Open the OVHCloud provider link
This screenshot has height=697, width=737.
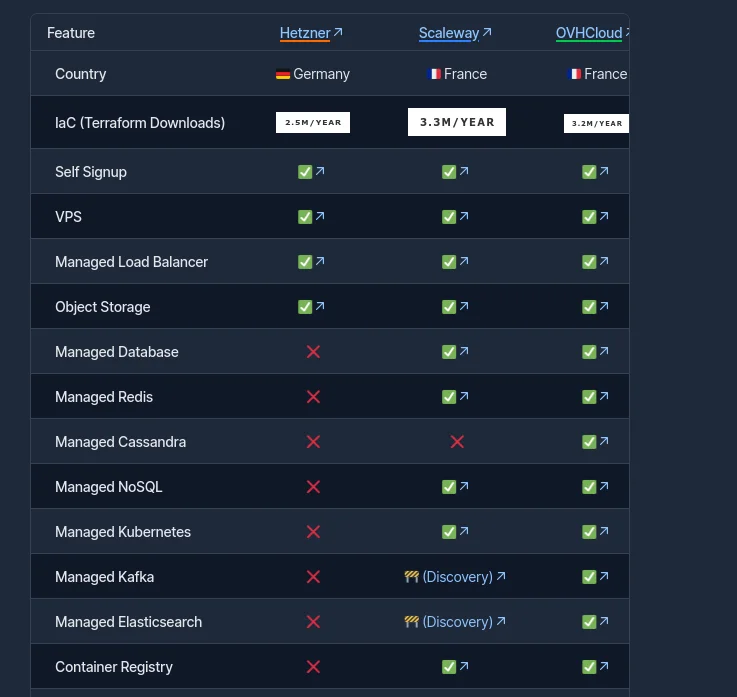[x=592, y=33]
